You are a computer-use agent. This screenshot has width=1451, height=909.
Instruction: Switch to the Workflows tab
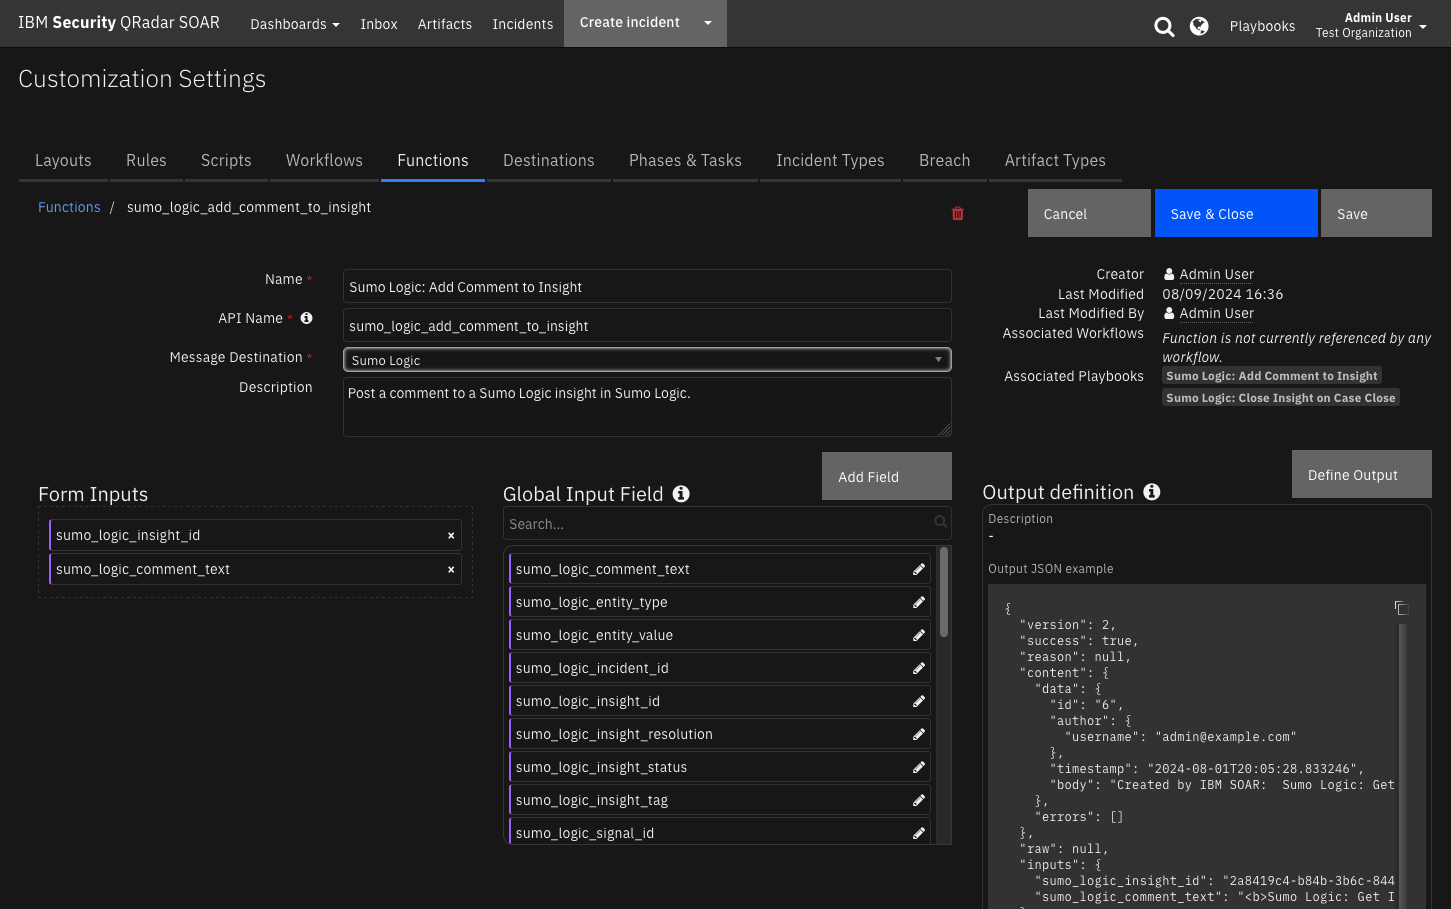(324, 160)
